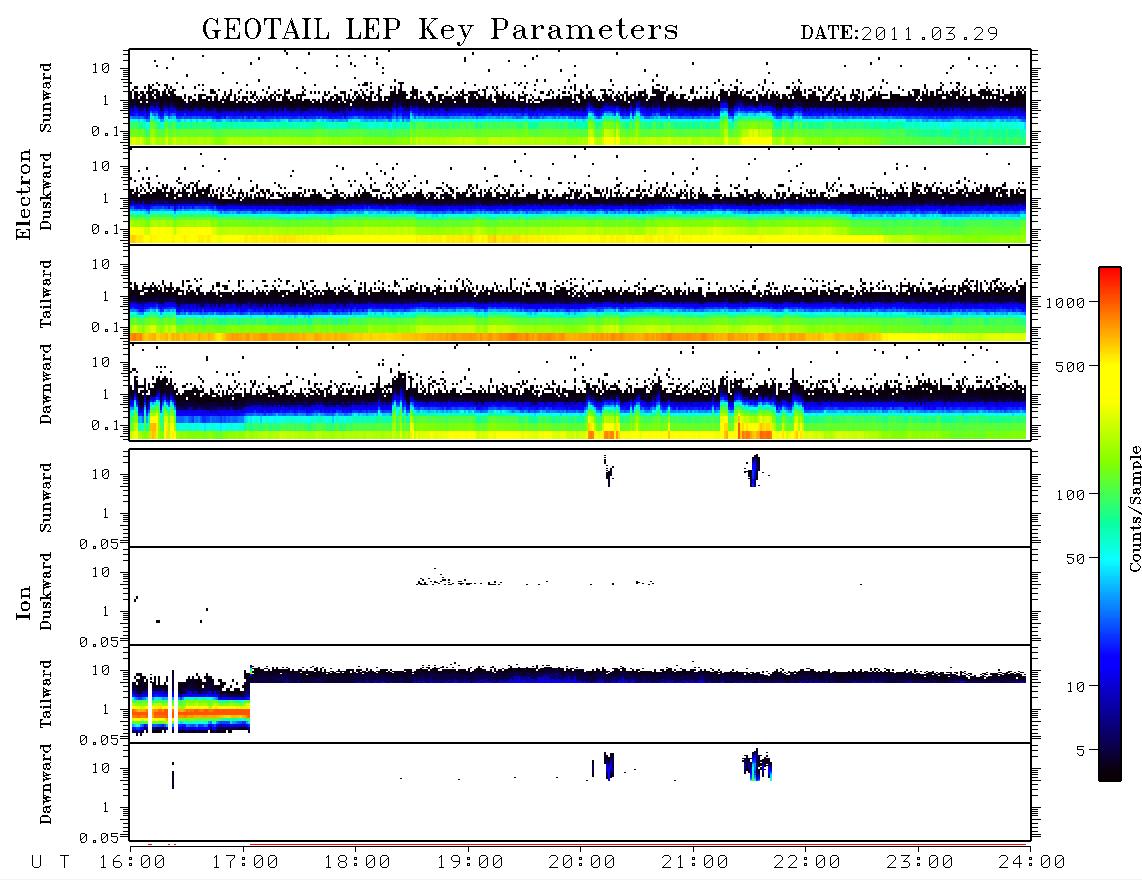Click the DATE:2011.03.29 label
Image resolution: width=1142 pixels, height=880 pixels.
coord(899,34)
